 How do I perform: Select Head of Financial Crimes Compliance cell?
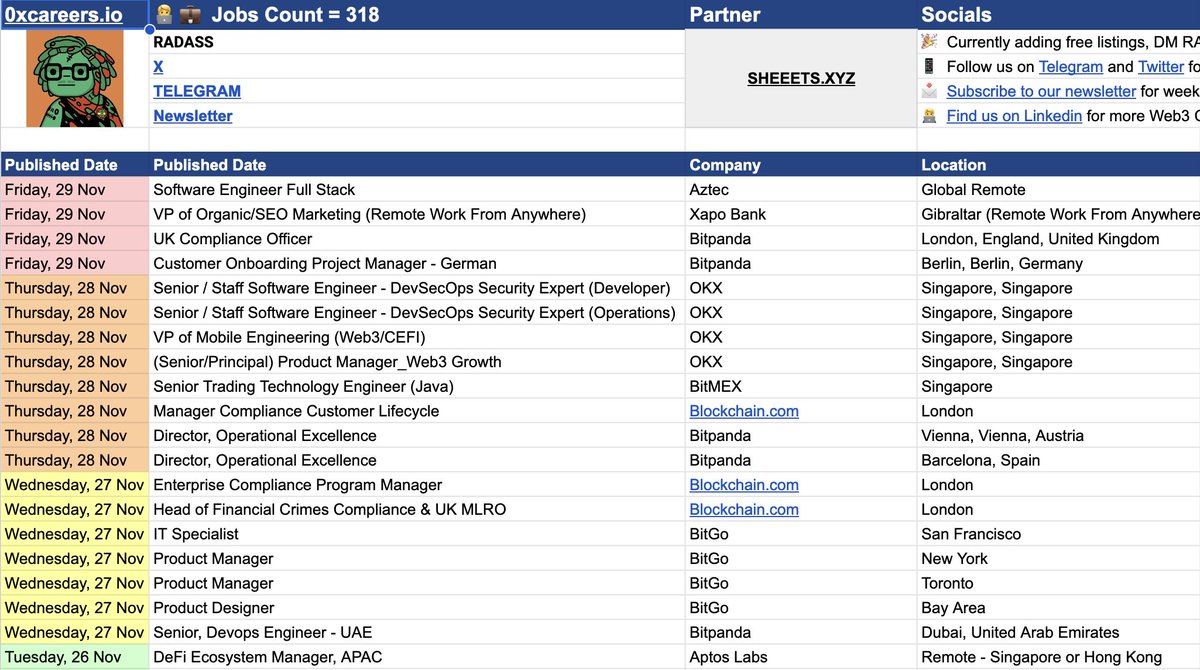(417, 510)
